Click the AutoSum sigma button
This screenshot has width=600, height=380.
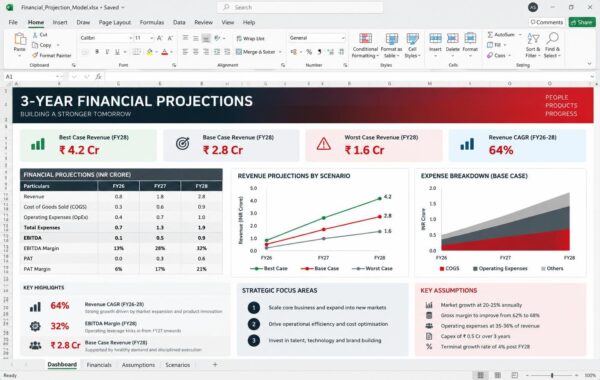[x=501, y=35]
